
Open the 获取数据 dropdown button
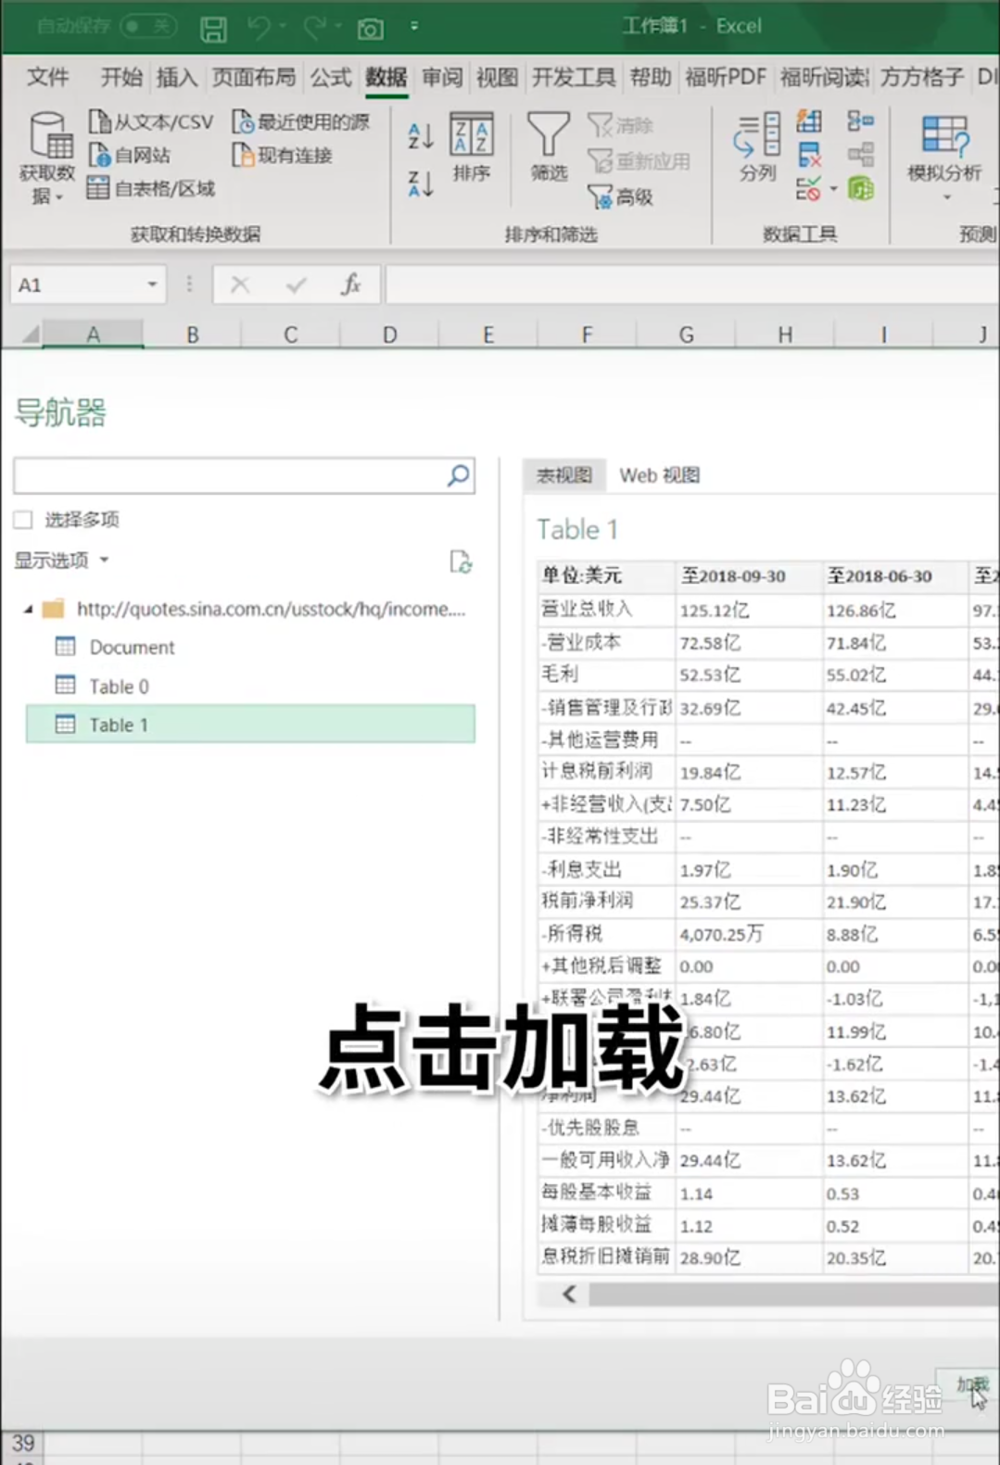pos(47,158)
